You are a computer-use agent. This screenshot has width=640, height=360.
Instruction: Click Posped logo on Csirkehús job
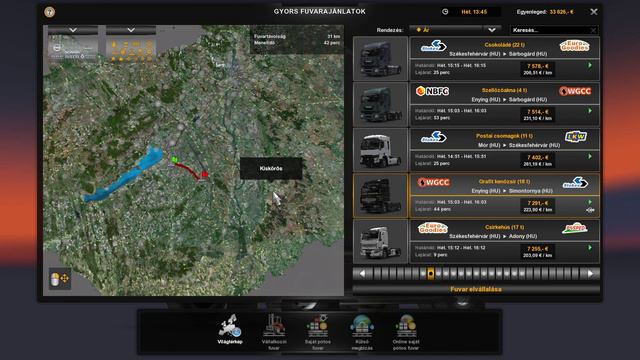[x=575, y=228]
